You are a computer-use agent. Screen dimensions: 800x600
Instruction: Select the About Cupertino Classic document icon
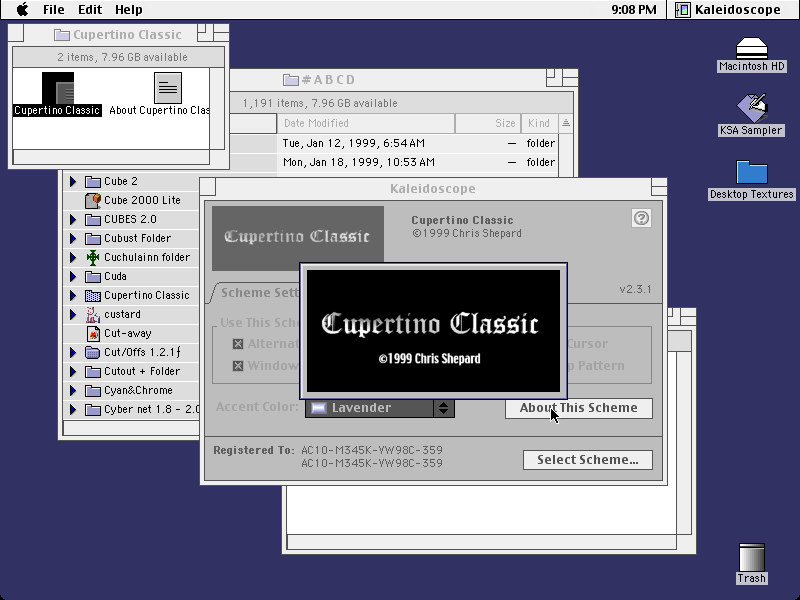point(168,88)
